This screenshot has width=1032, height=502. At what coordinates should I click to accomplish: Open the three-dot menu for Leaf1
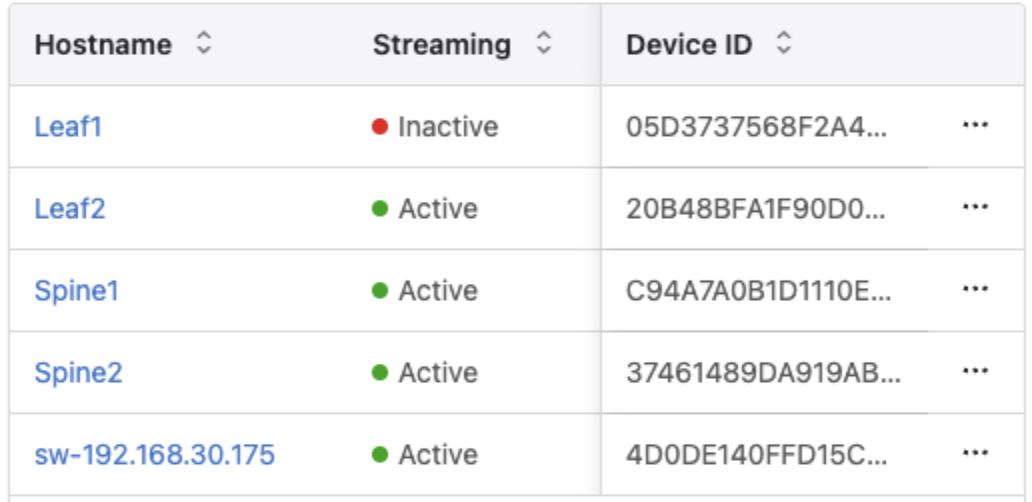pyautogui.click(x=974, y=126)
